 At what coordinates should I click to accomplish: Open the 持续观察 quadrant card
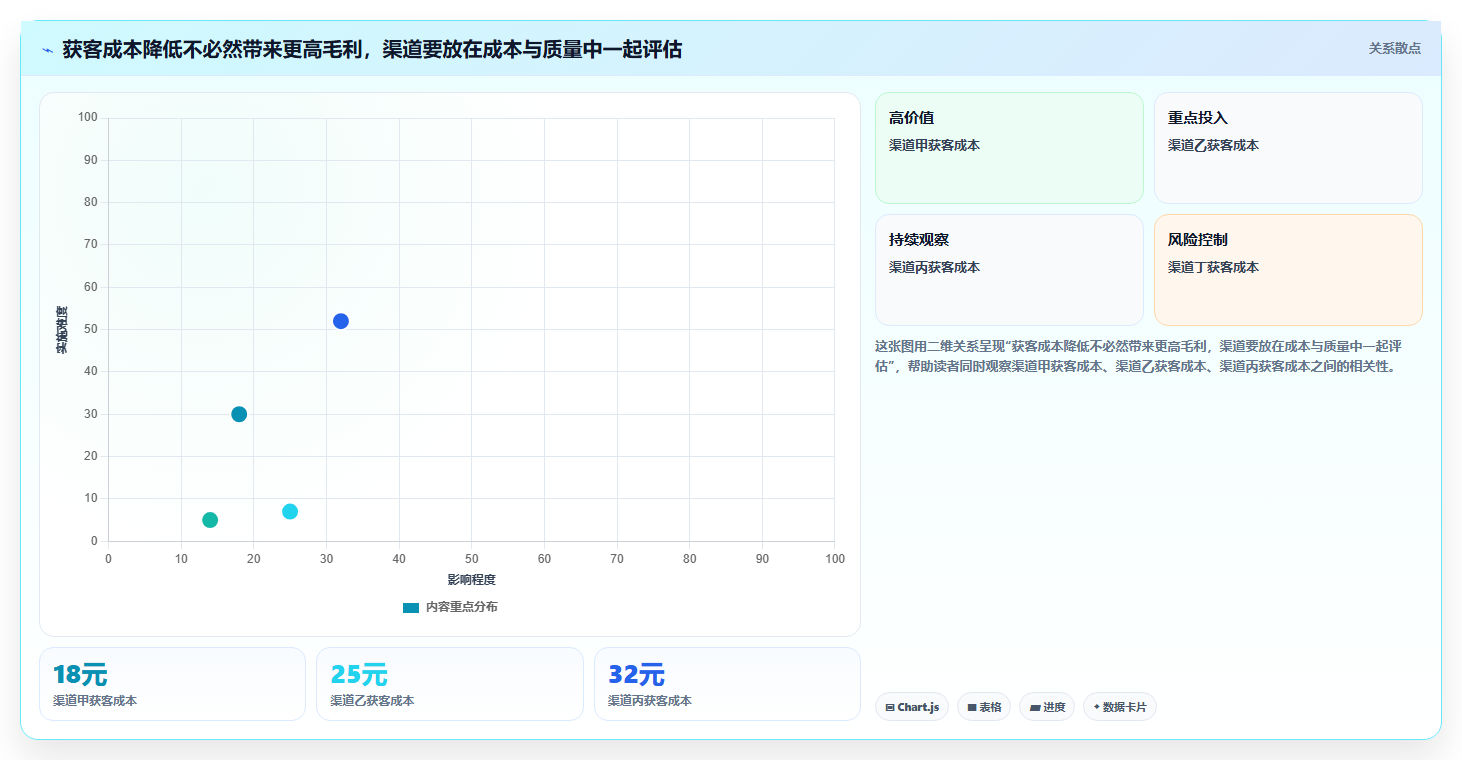pyautogui.click(x=1009, y=270)
